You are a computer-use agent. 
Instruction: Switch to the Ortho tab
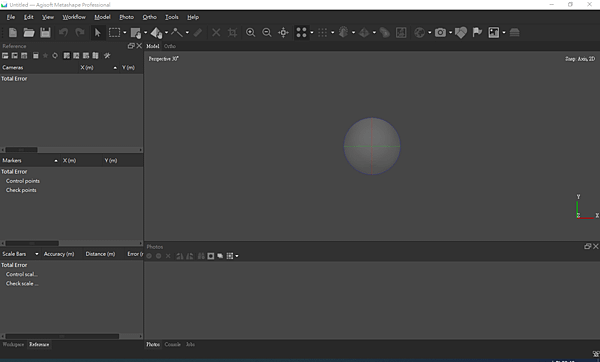(x=170, y=46)
